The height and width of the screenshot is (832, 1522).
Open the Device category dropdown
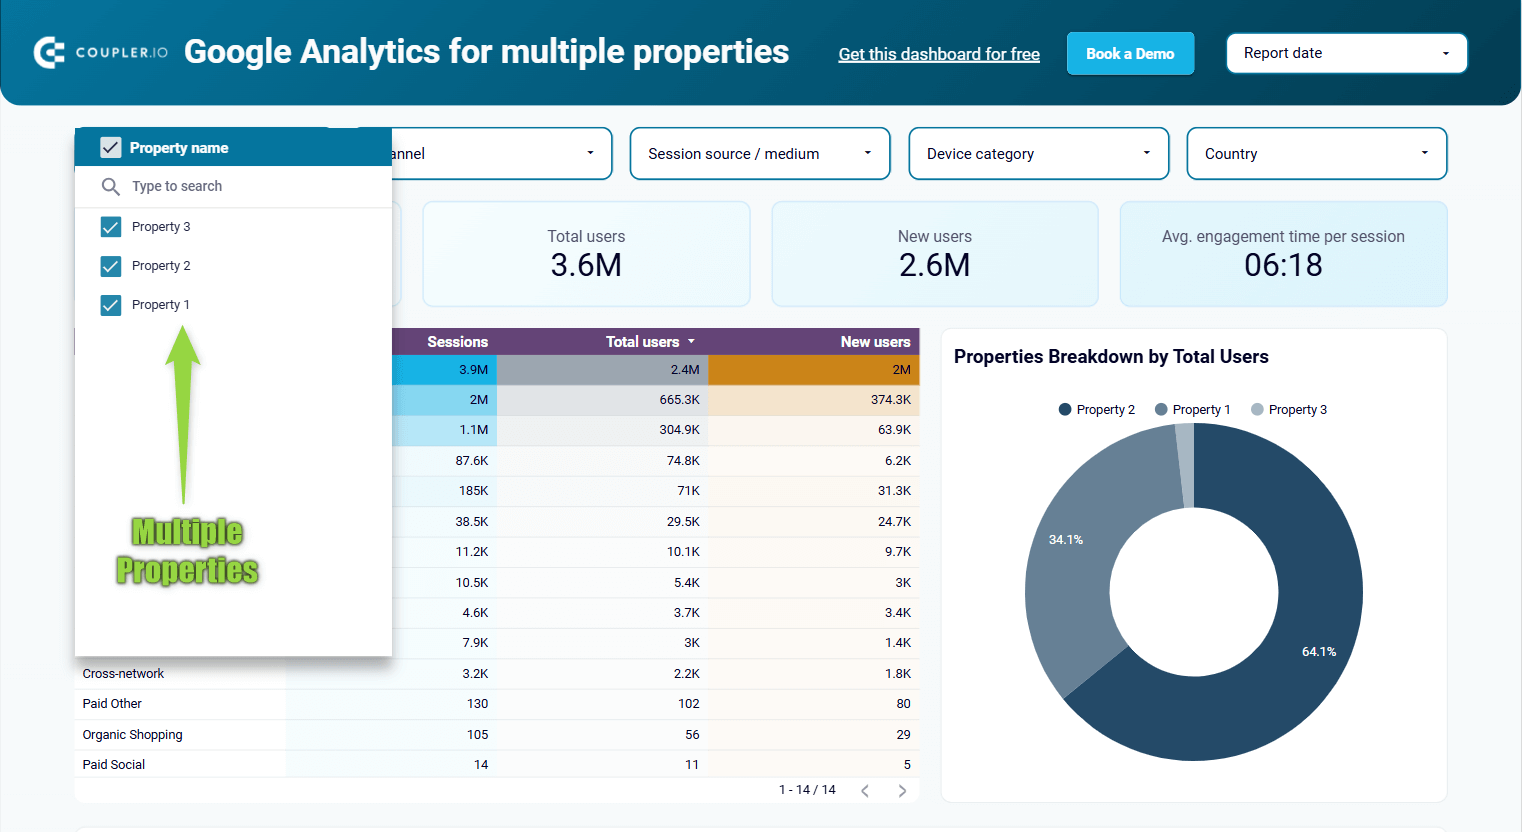(1039, 154)
